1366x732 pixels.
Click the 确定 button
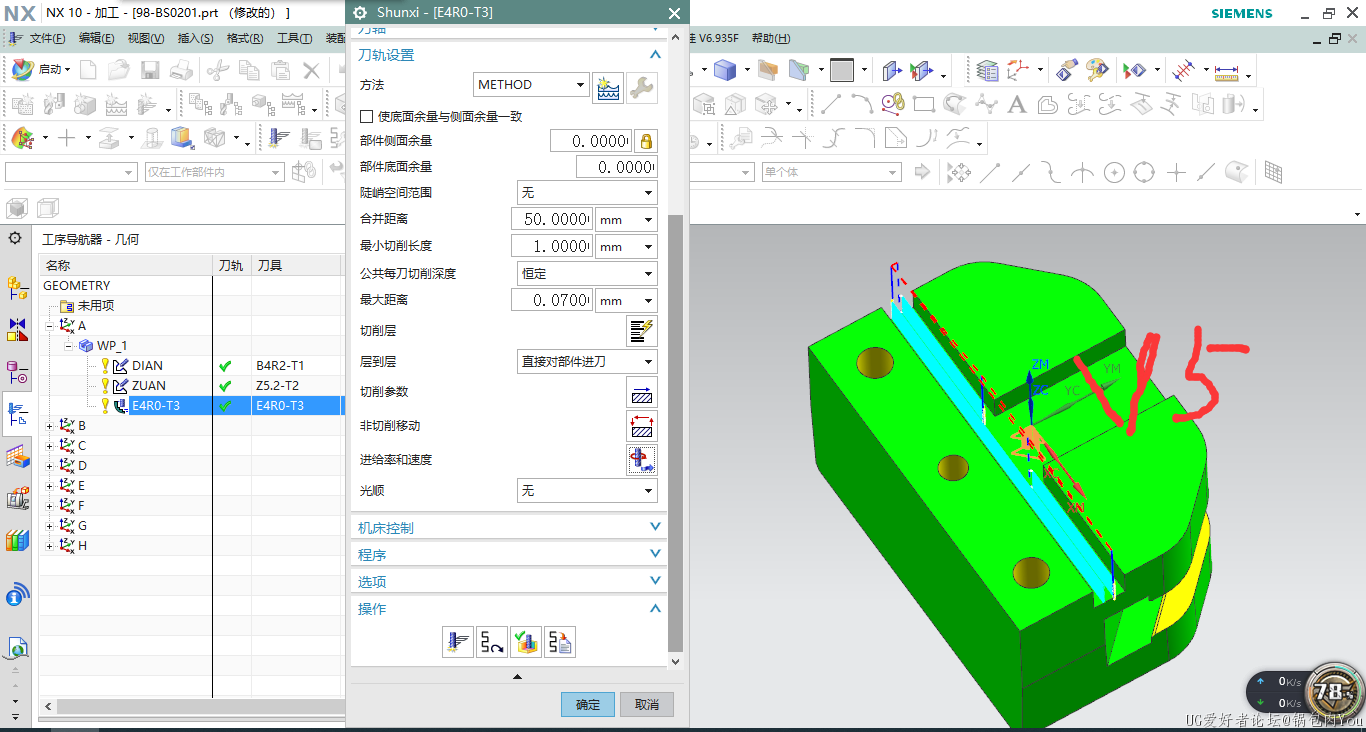point(588,704)
